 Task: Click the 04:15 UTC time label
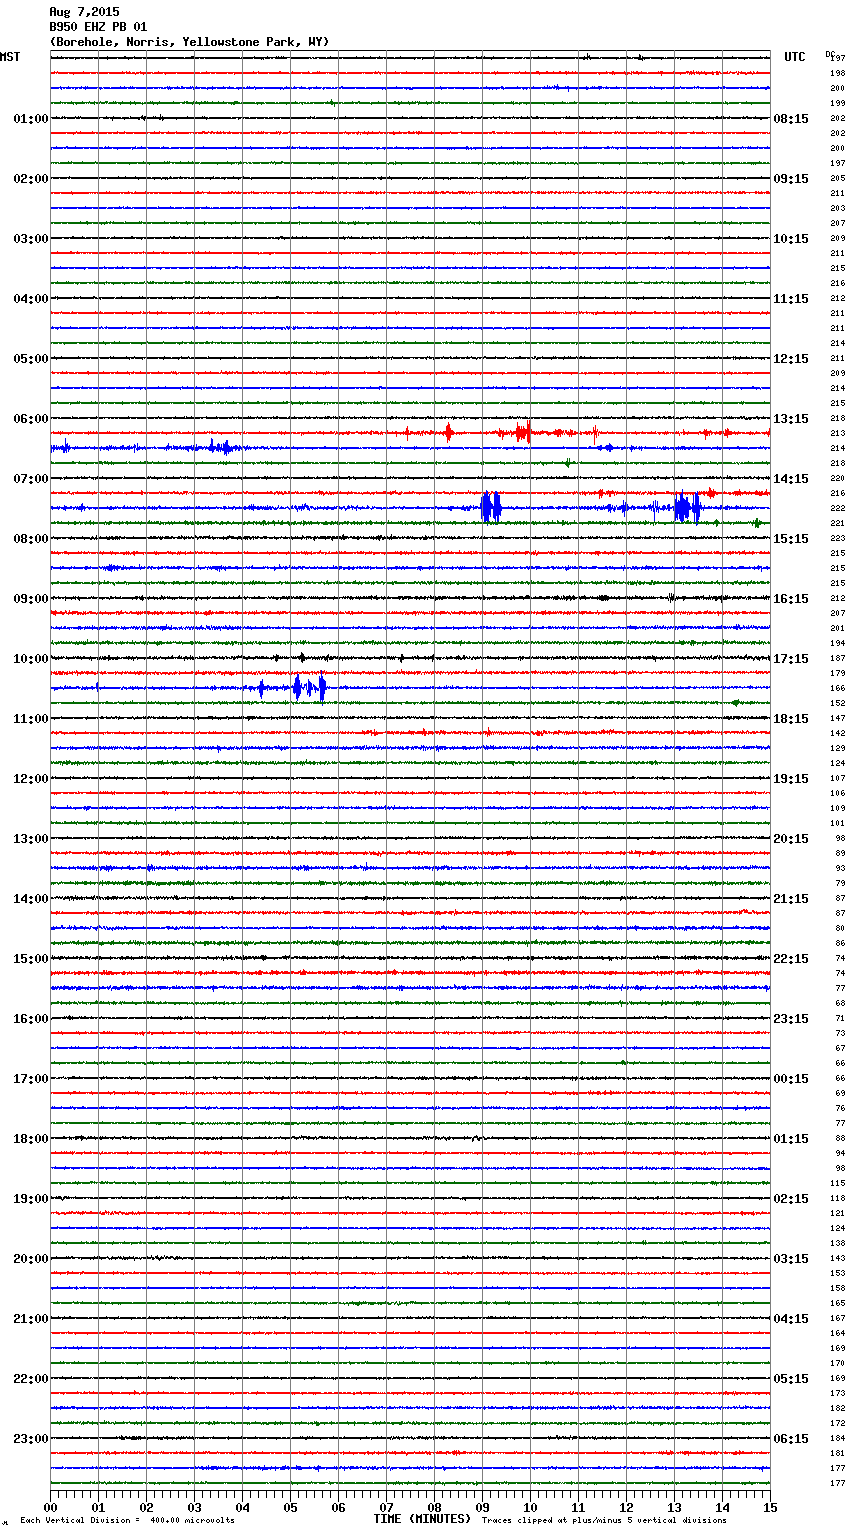[791, 1319]
